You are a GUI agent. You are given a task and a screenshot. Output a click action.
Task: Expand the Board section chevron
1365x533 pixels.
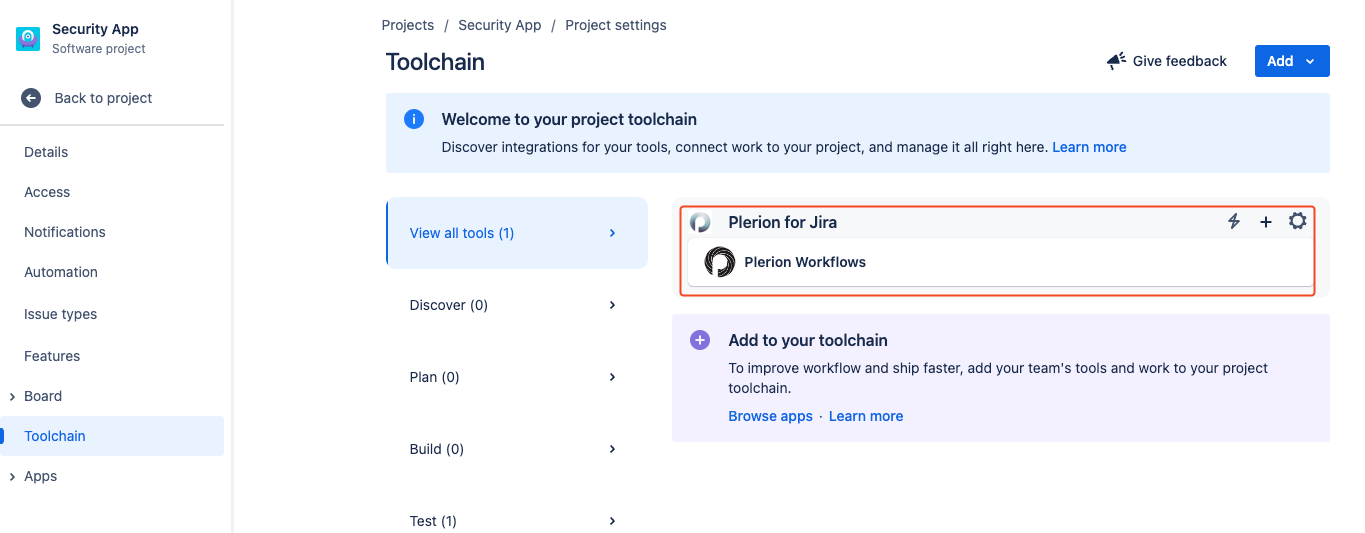click(x=11, y=397)
